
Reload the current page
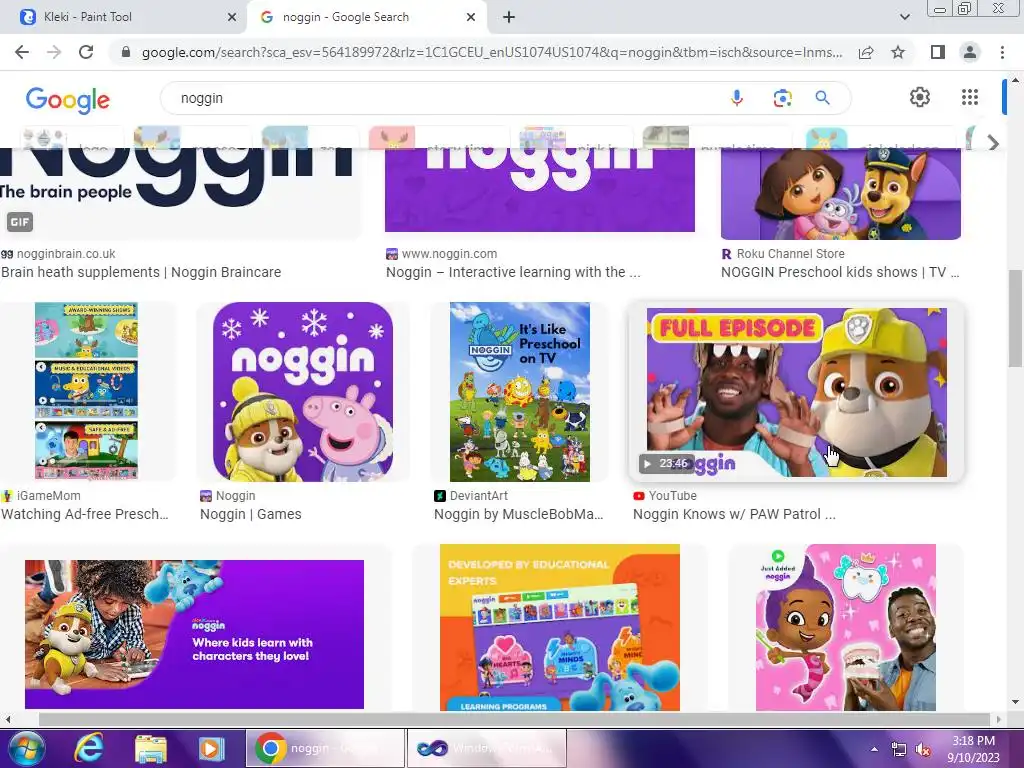(x=86, y=52)
